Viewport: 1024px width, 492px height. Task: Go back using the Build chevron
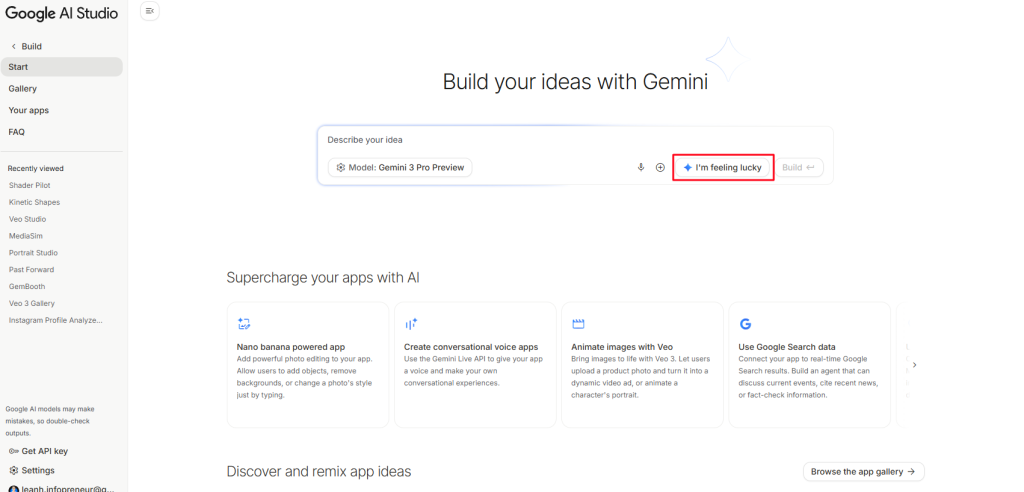tap(14, 46)
